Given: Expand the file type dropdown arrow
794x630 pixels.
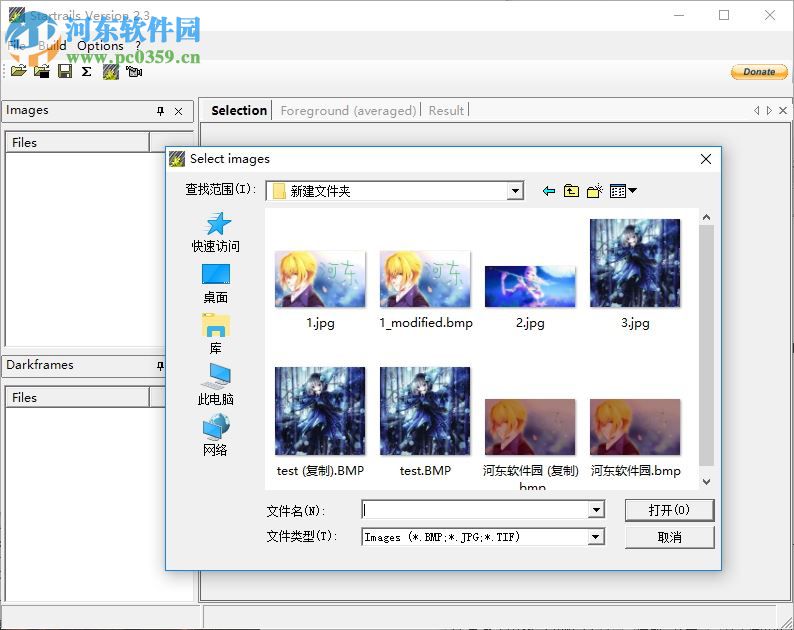Looking at the screenshot, I should coord(597,536).
